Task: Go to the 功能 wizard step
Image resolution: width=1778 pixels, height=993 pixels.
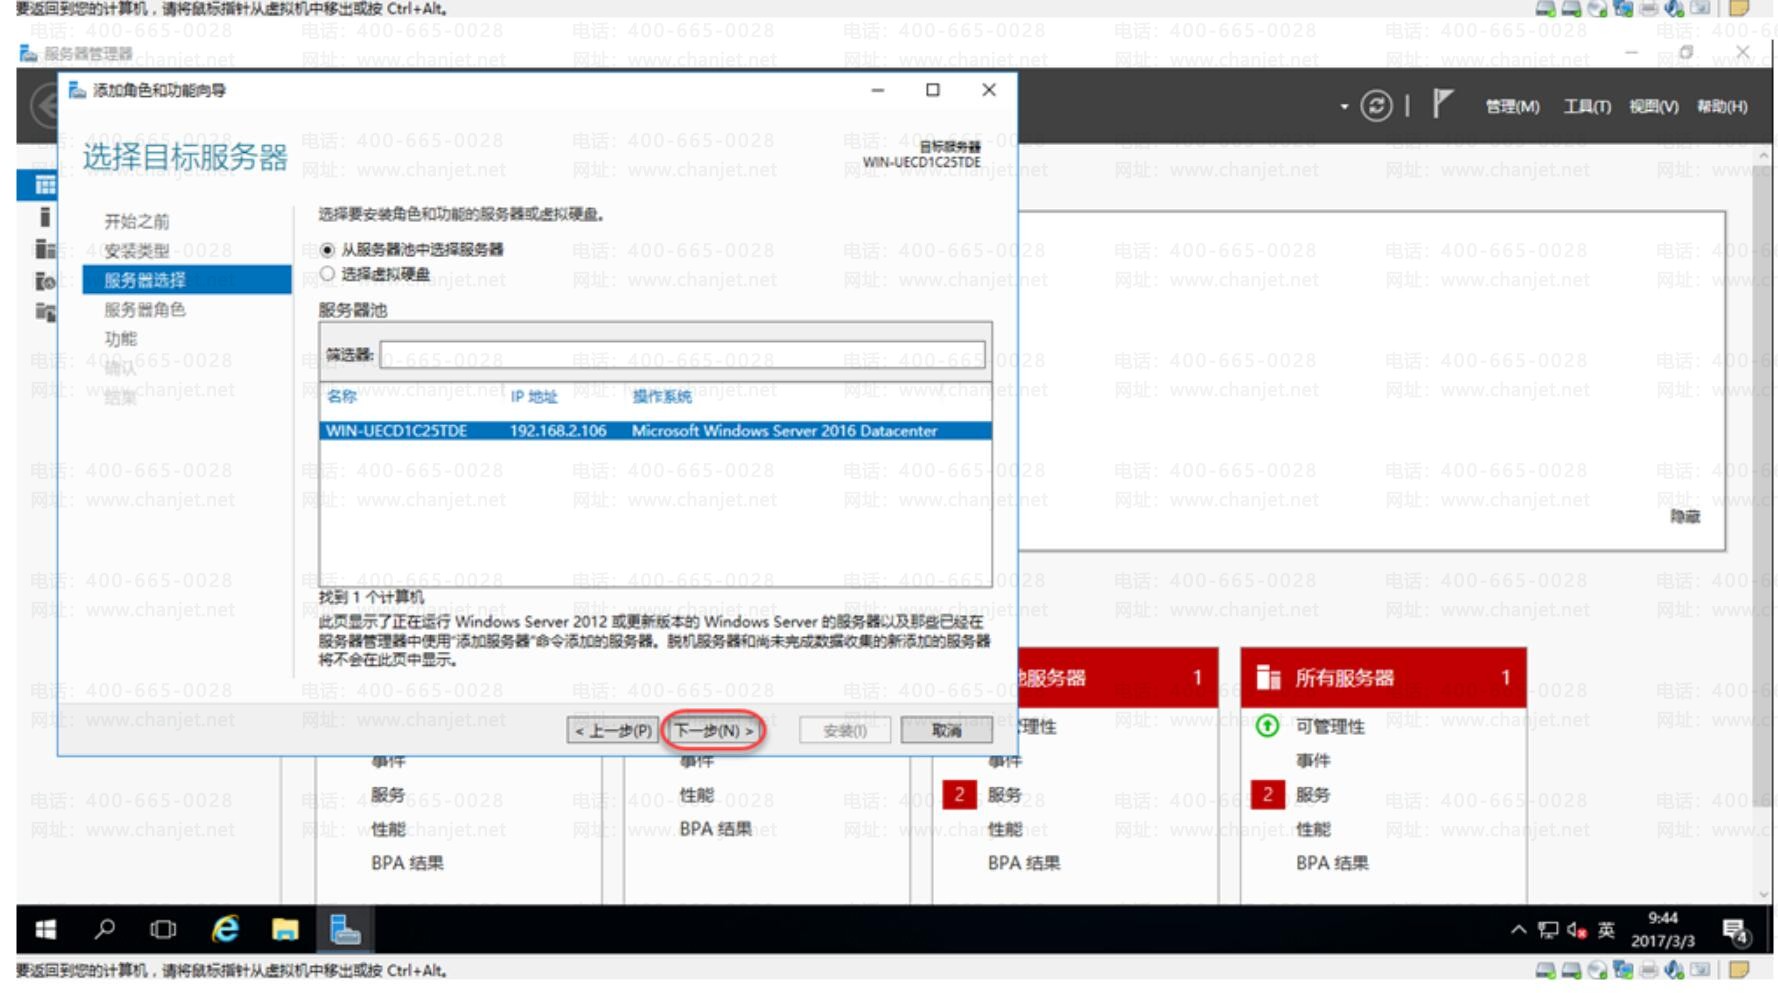Action: tap(121, 339)
